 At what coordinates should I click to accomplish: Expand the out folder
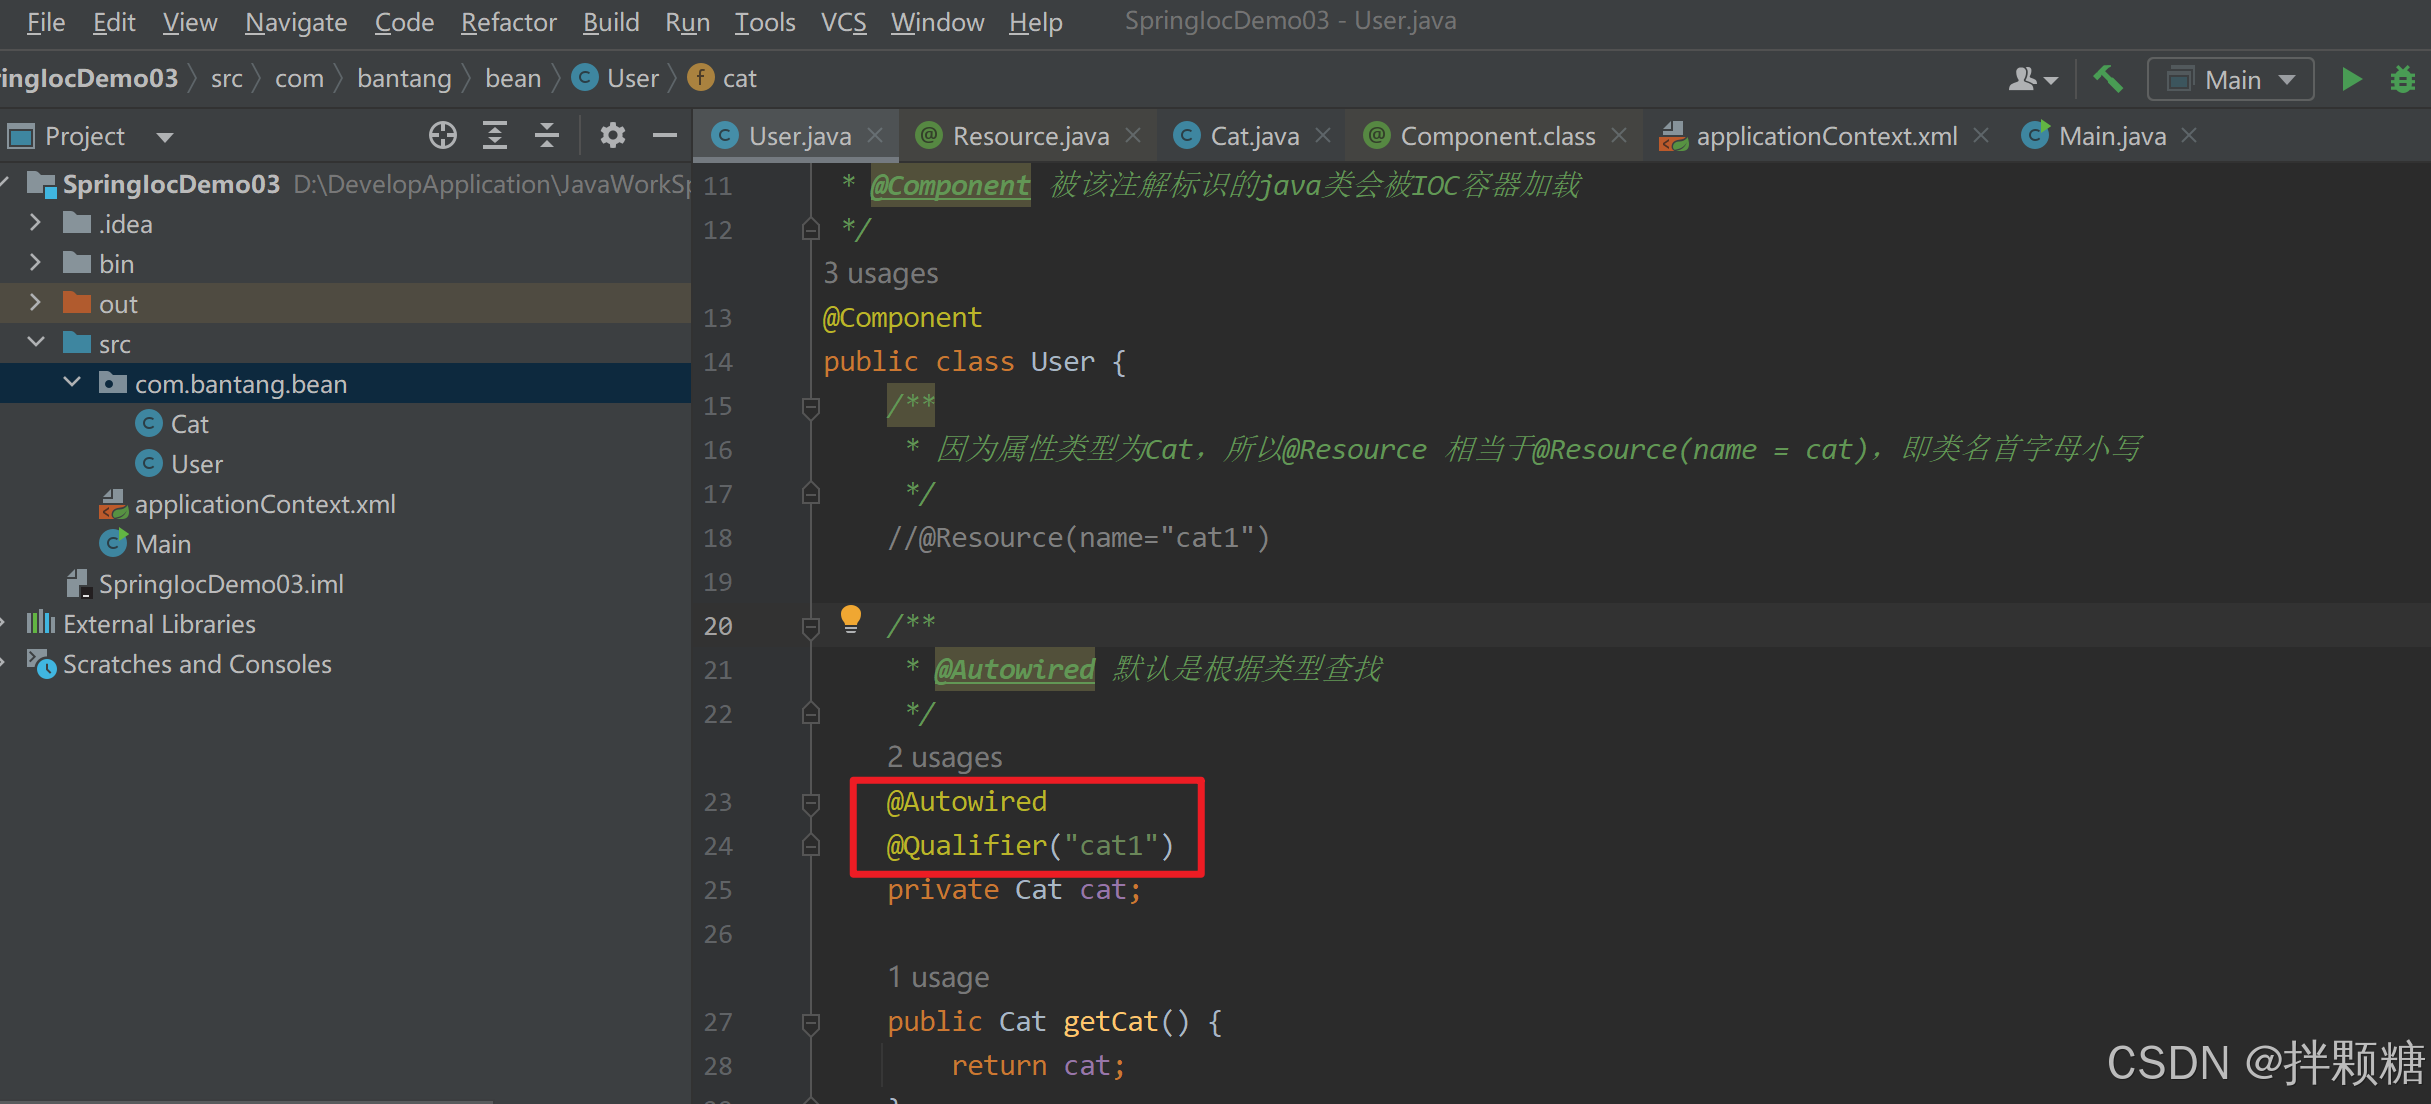coord(36,303)
